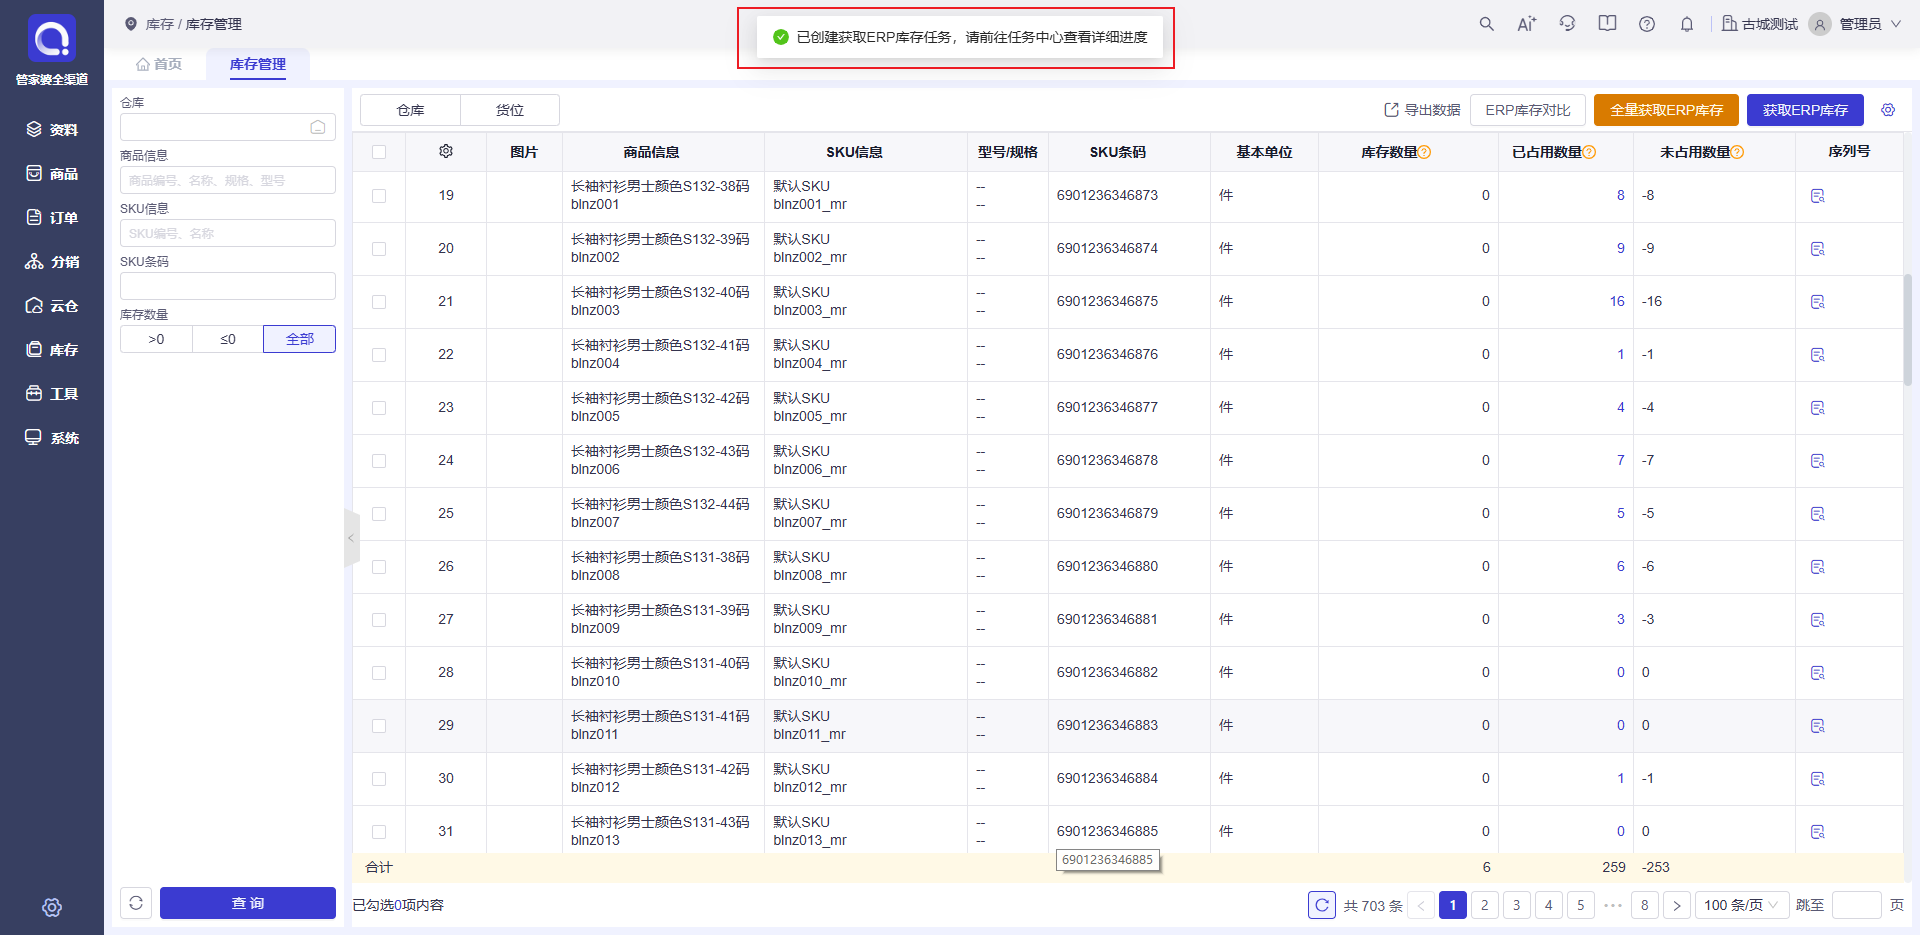Click the 管家婆全渠道 logo
The image size is (1920, 935).
[x=52, y=50]
